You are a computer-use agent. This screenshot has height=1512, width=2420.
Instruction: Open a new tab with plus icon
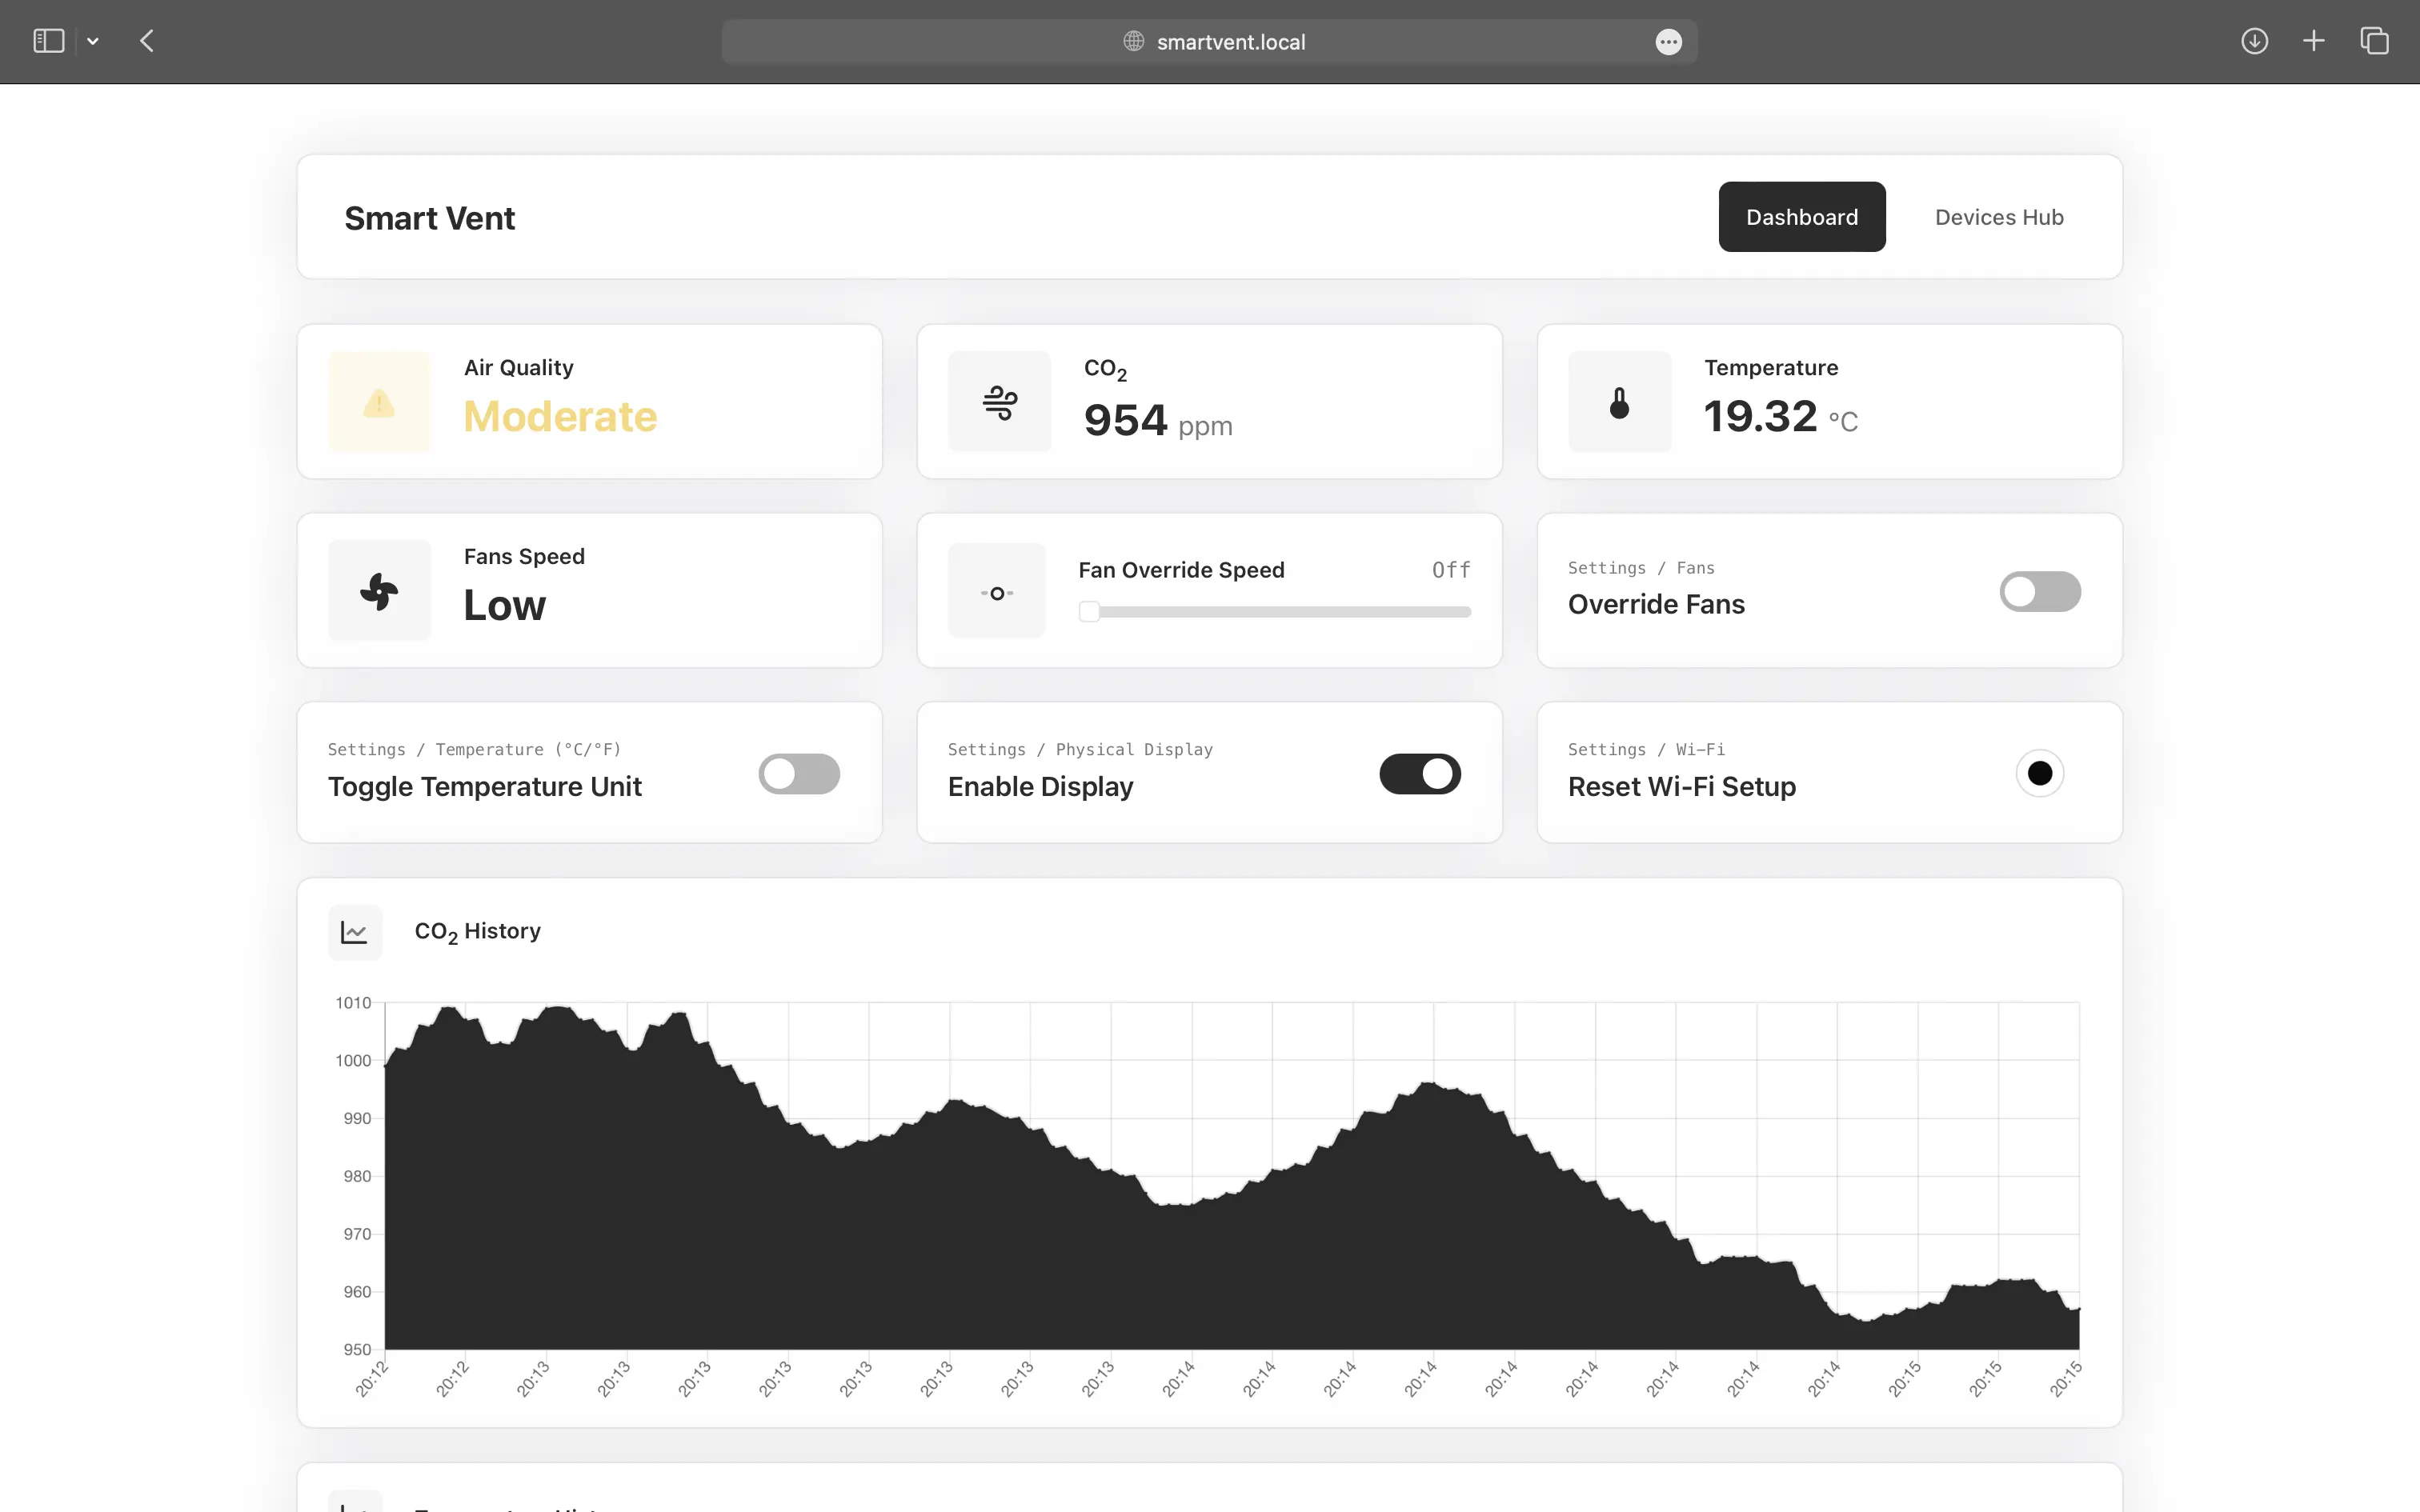tap(2313, 41)
